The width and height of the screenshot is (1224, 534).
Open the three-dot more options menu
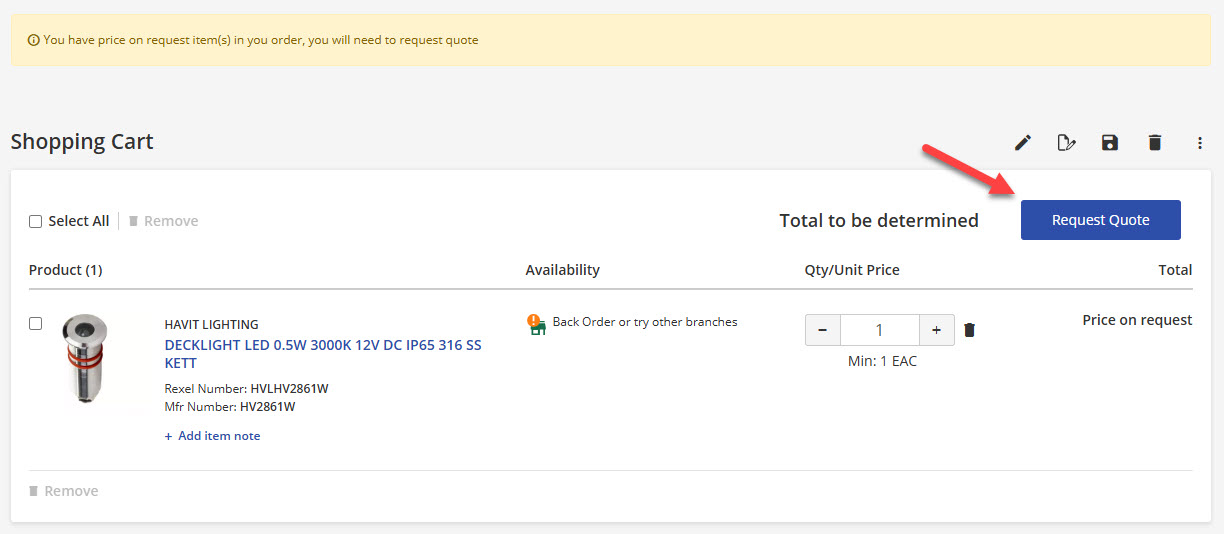click(1200, 143)
